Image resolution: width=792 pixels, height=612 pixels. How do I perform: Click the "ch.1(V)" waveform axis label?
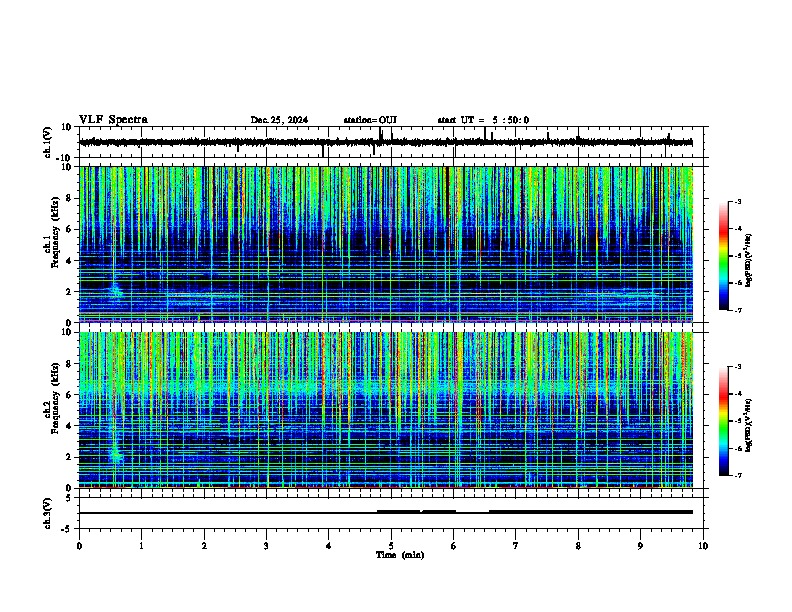tap(48, 142)
